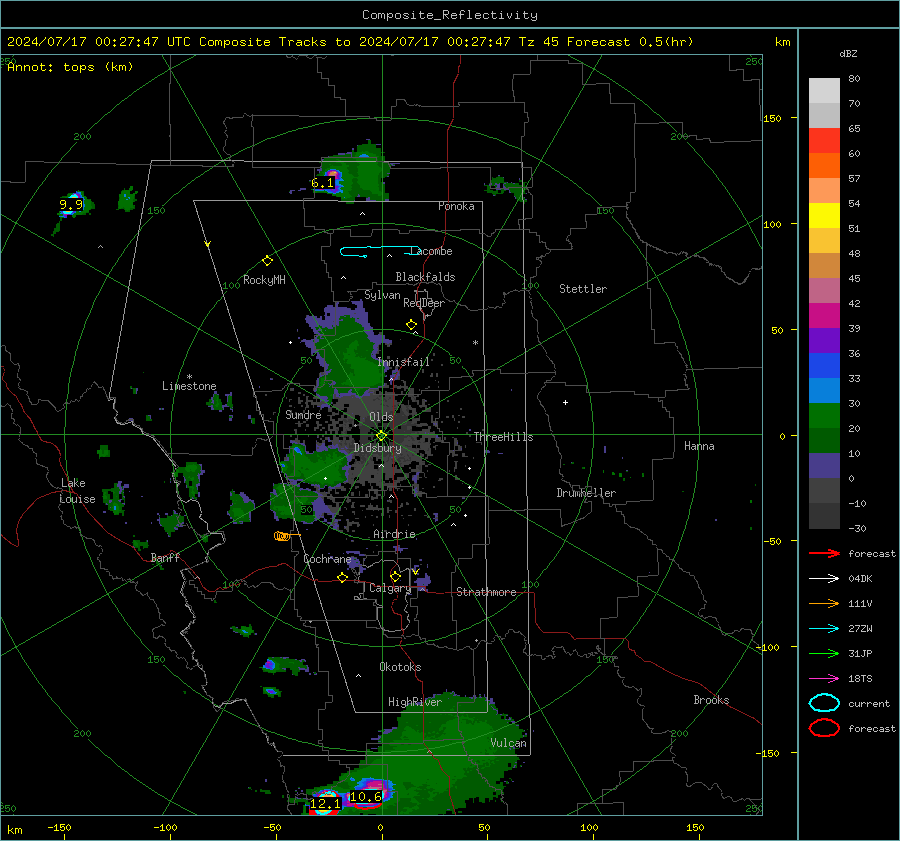
Task: Click the orange 111V track arrow
Action: pos(824,603)
